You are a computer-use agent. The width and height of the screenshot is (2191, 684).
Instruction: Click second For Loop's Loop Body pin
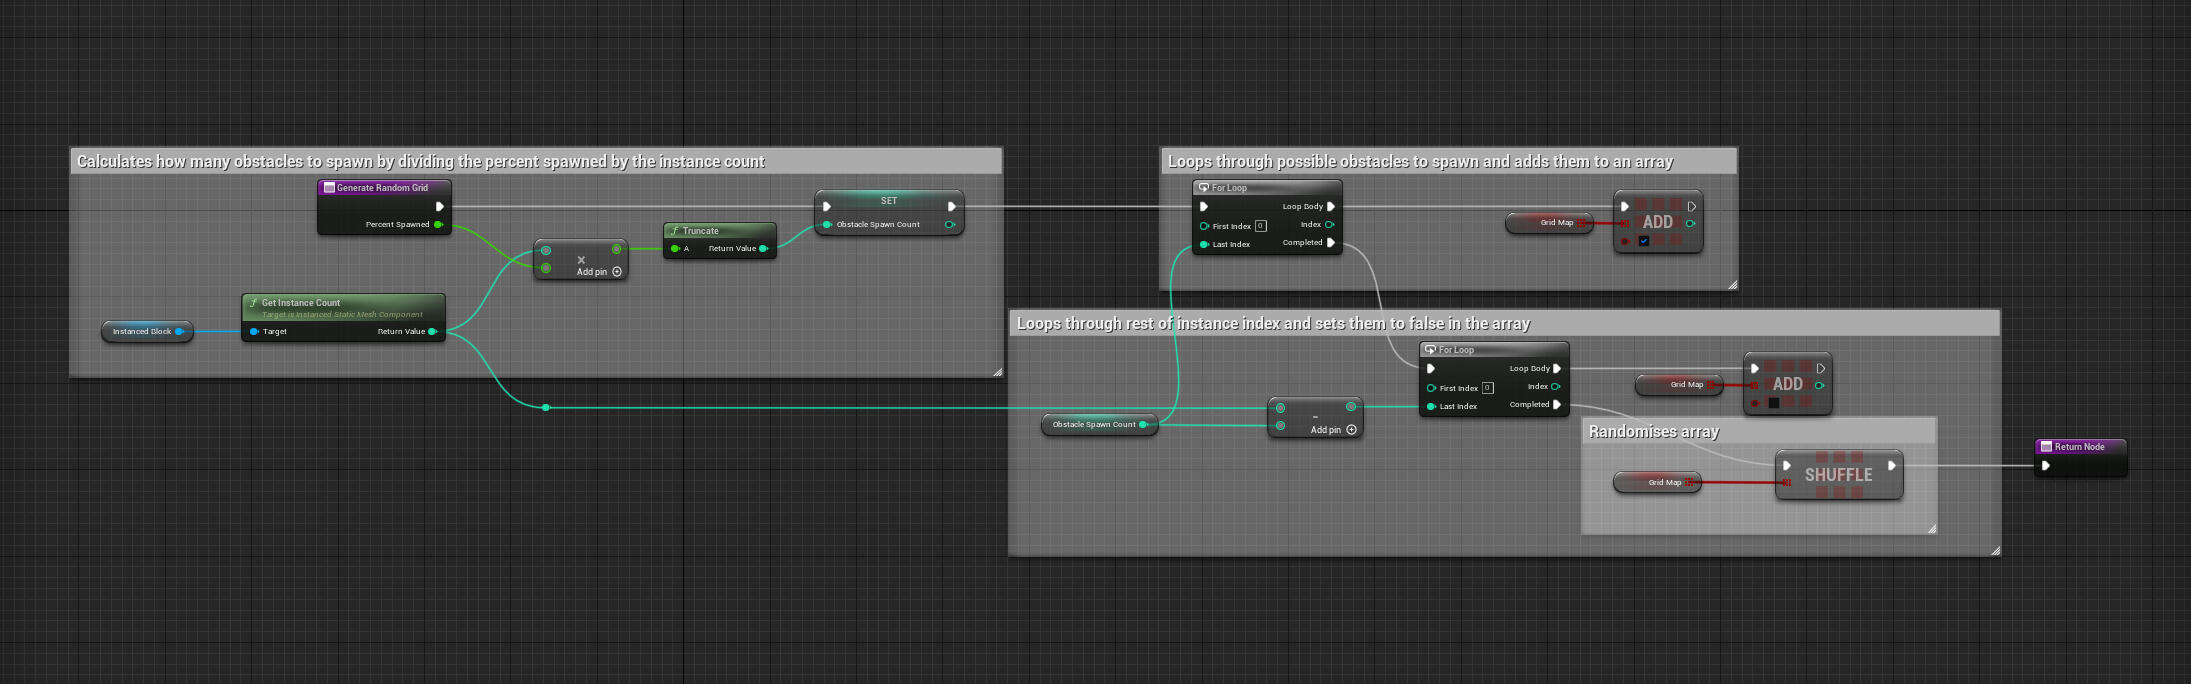pyautogui.click(x=1556, y=369)
